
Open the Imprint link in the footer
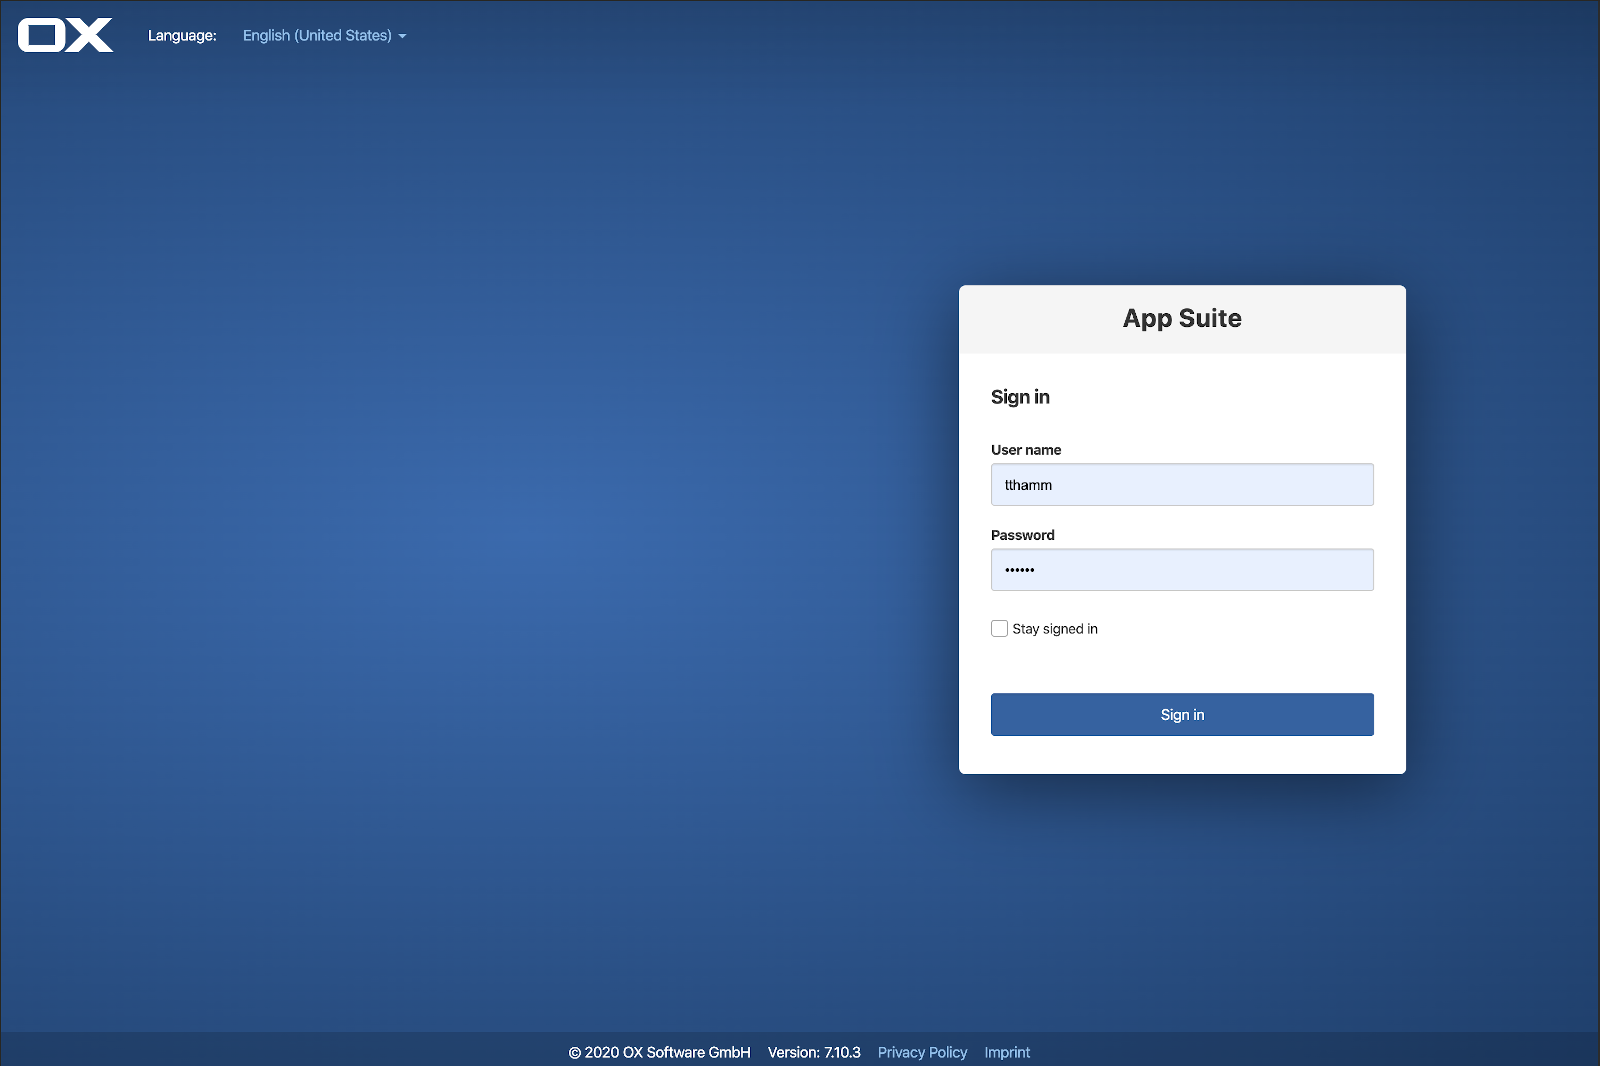[1007, 1052]
